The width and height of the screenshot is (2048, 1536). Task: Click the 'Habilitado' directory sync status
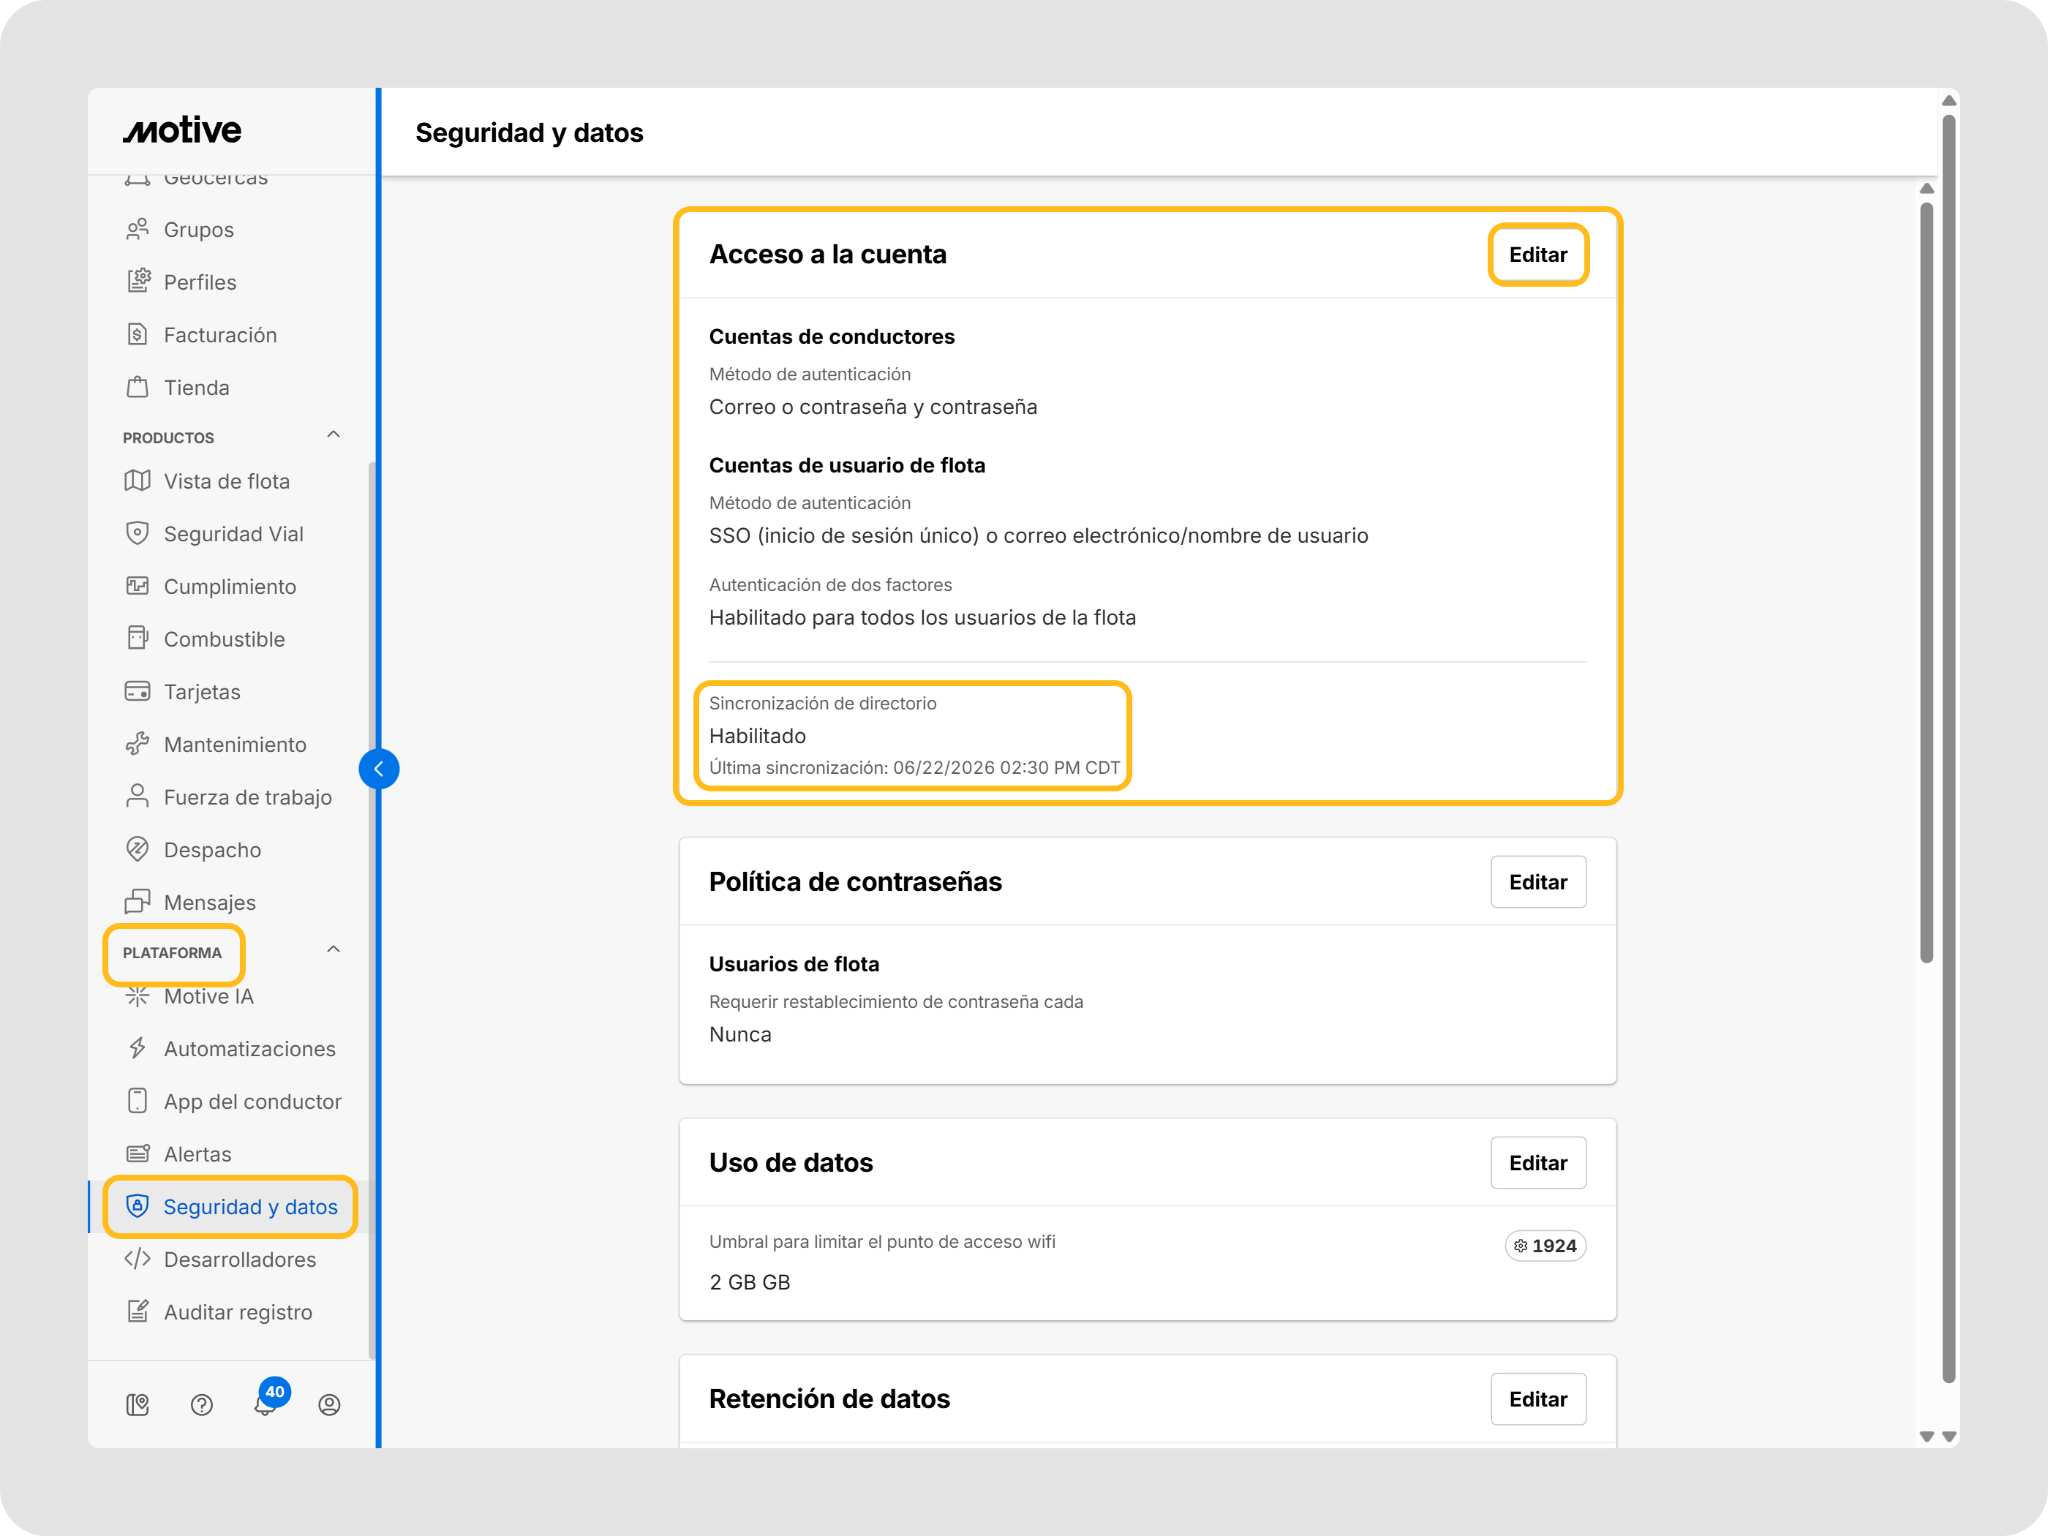pyautogui.click(x=757, y=736)
